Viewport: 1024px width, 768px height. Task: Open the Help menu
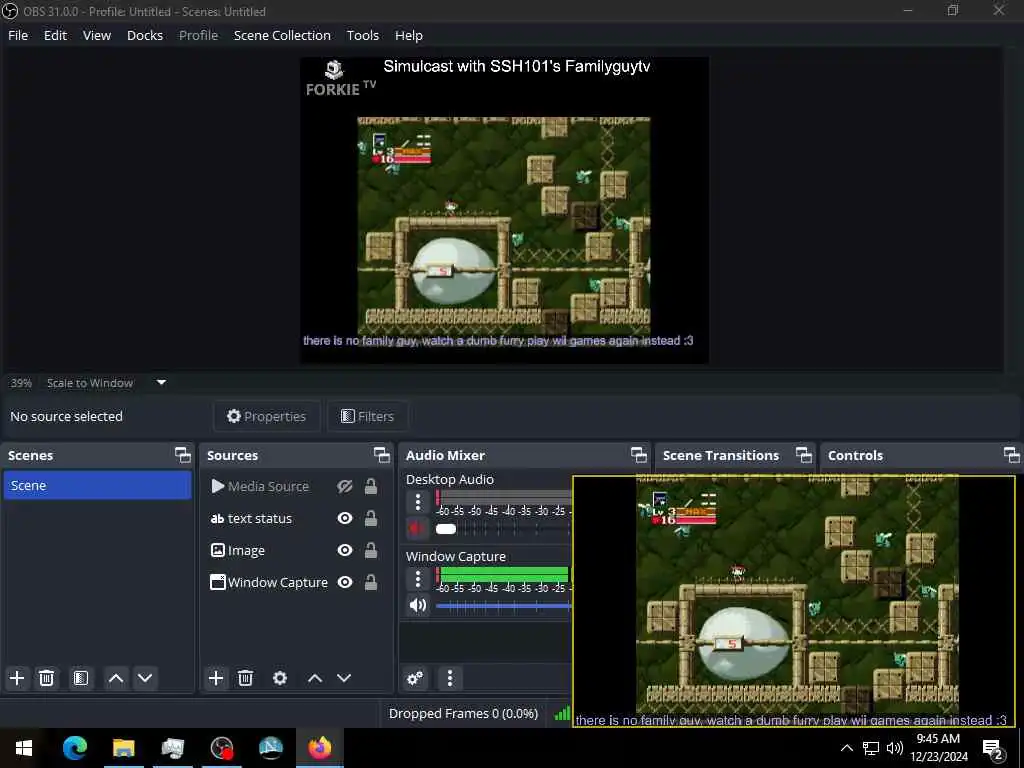(x=409, y=35)
